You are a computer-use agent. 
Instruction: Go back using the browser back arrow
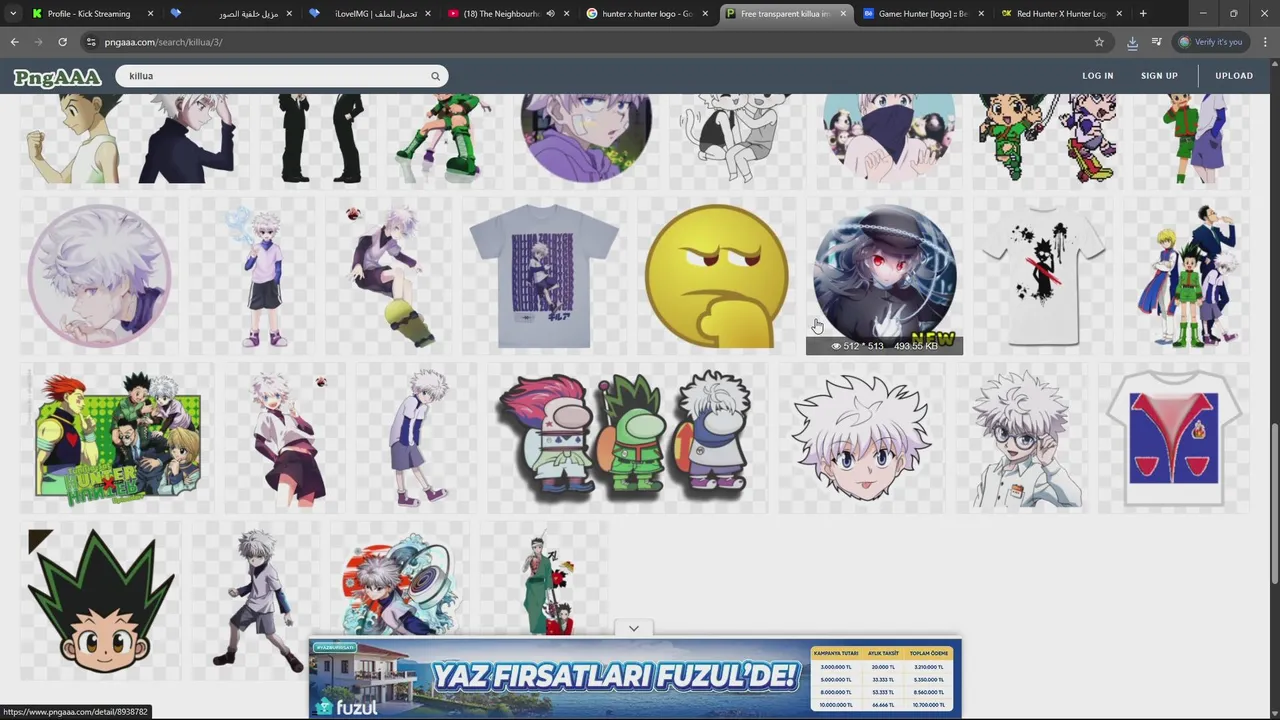14,42
